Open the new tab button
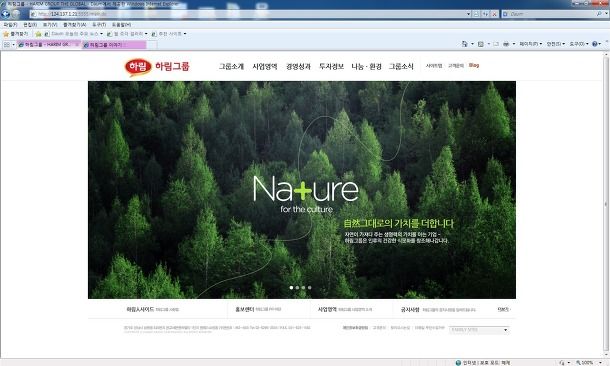 (152, 45)
